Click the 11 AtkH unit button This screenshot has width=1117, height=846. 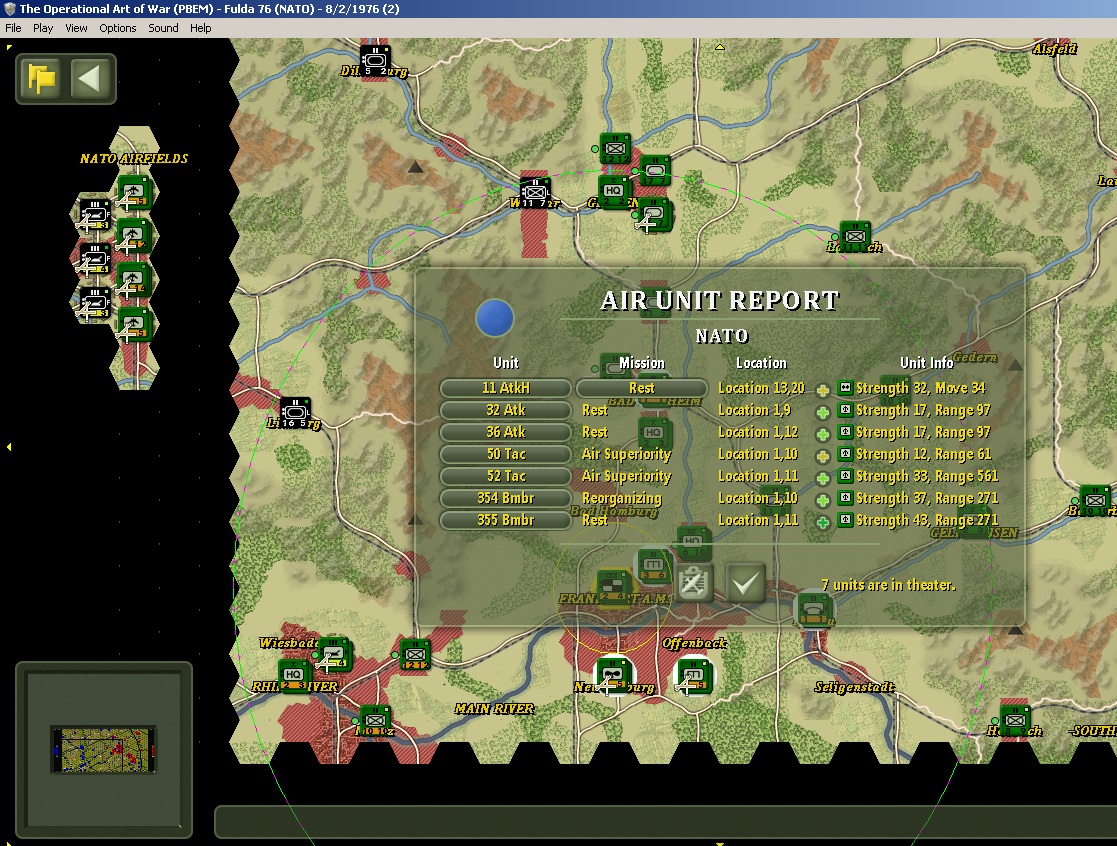click(506, 388)
